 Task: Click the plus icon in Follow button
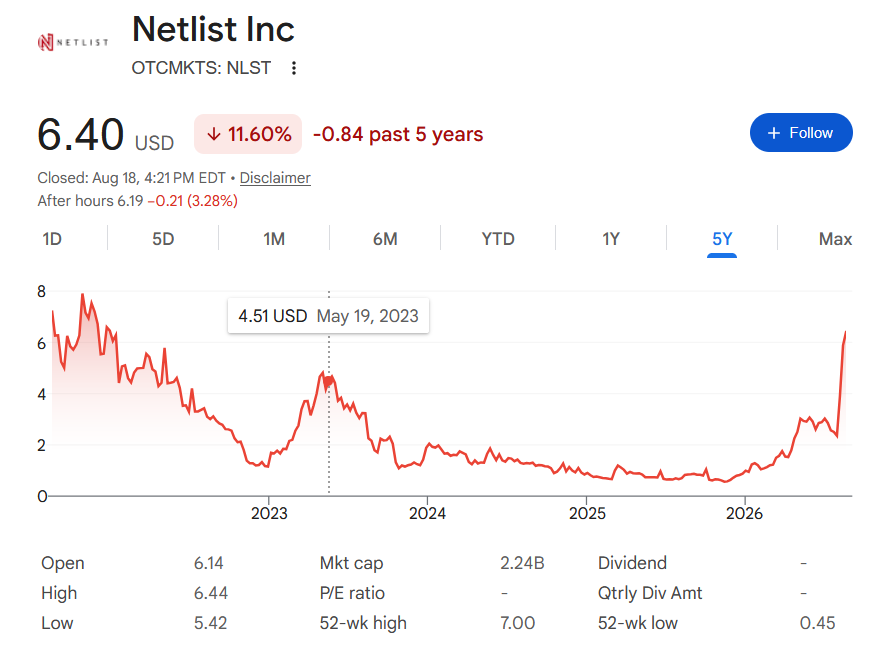774,133
